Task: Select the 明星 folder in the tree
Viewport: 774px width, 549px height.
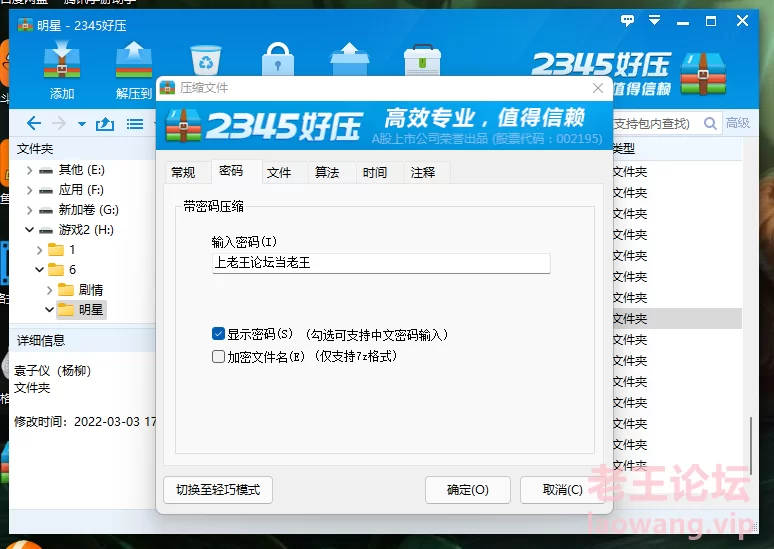Action: pyautogui.click(x=81, y=310)
